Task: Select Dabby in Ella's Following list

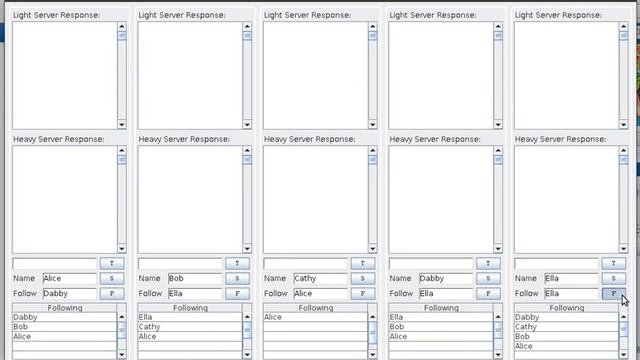Action: (x=566, y=317)
